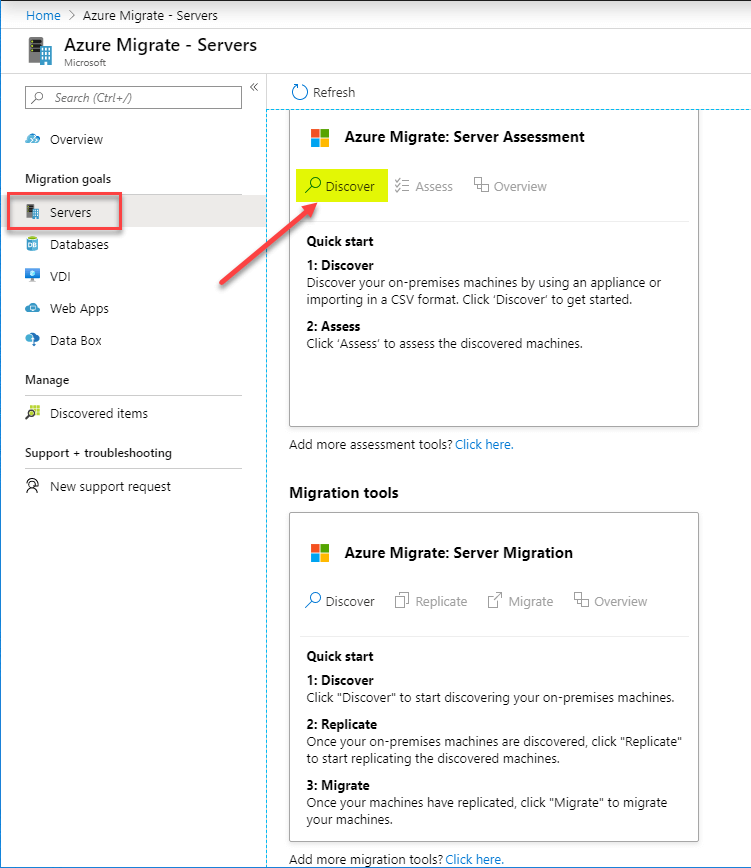Image resolution: width=751 pixels, height=868 pixels.
Task: Click 'Click here' to add migration tools
Action: point(474,859)
